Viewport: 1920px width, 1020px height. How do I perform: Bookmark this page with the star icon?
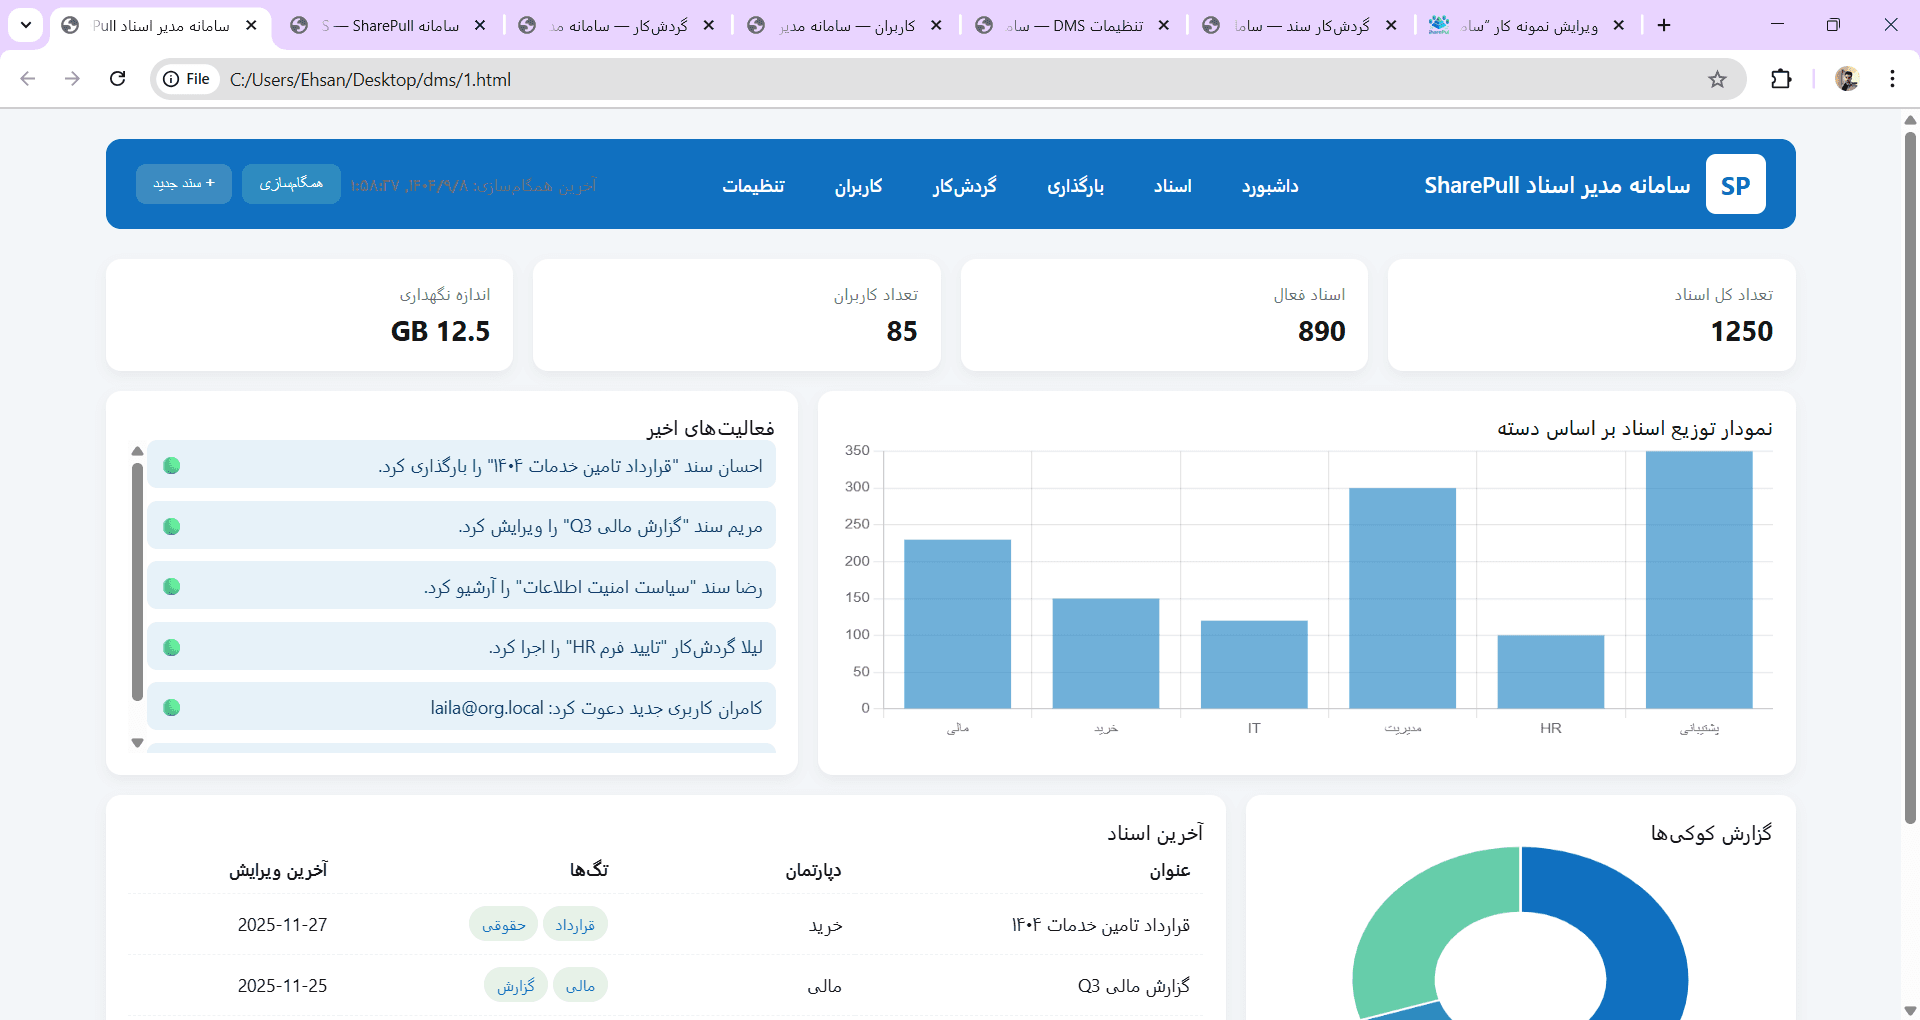(x=1717, y=79)
